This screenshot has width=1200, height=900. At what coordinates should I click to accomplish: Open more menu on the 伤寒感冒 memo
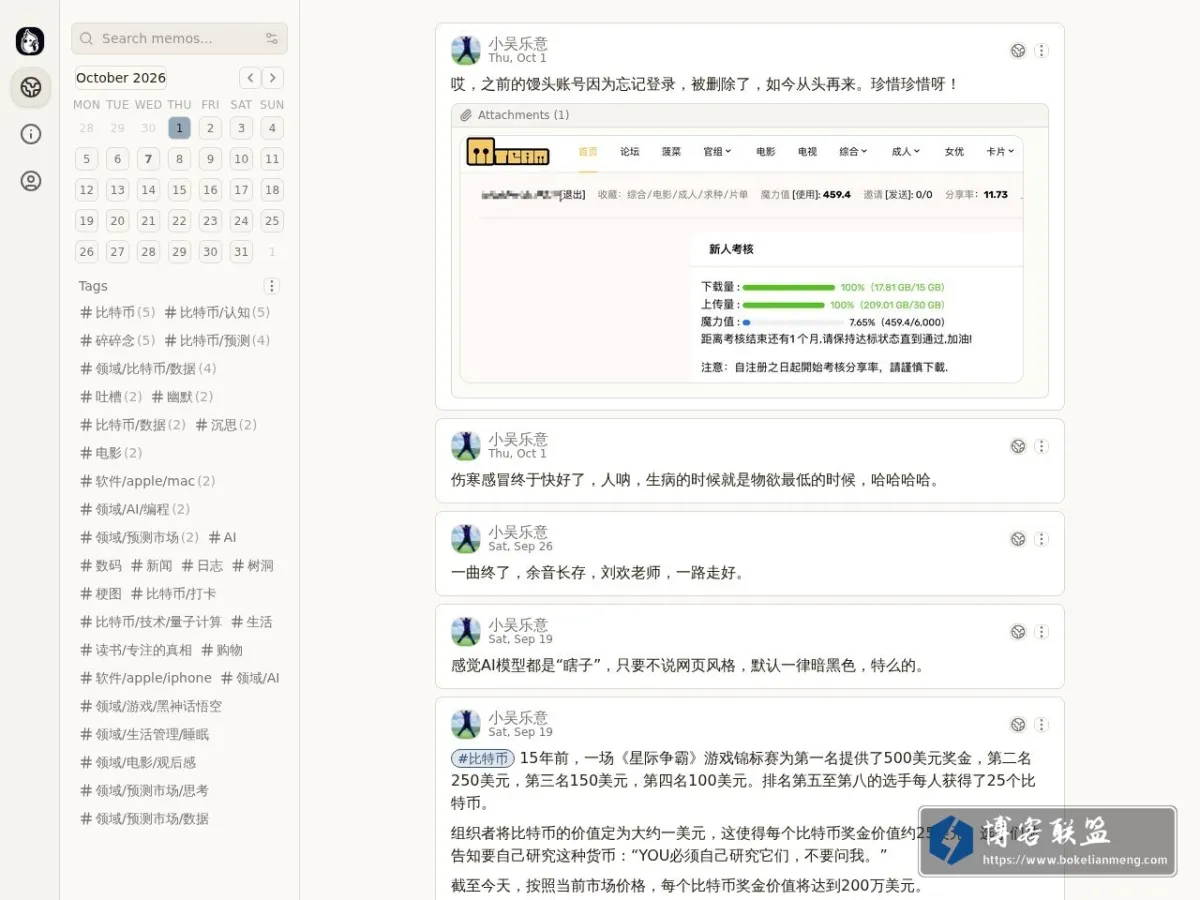pyautogui.click(x=1041, y=446)
